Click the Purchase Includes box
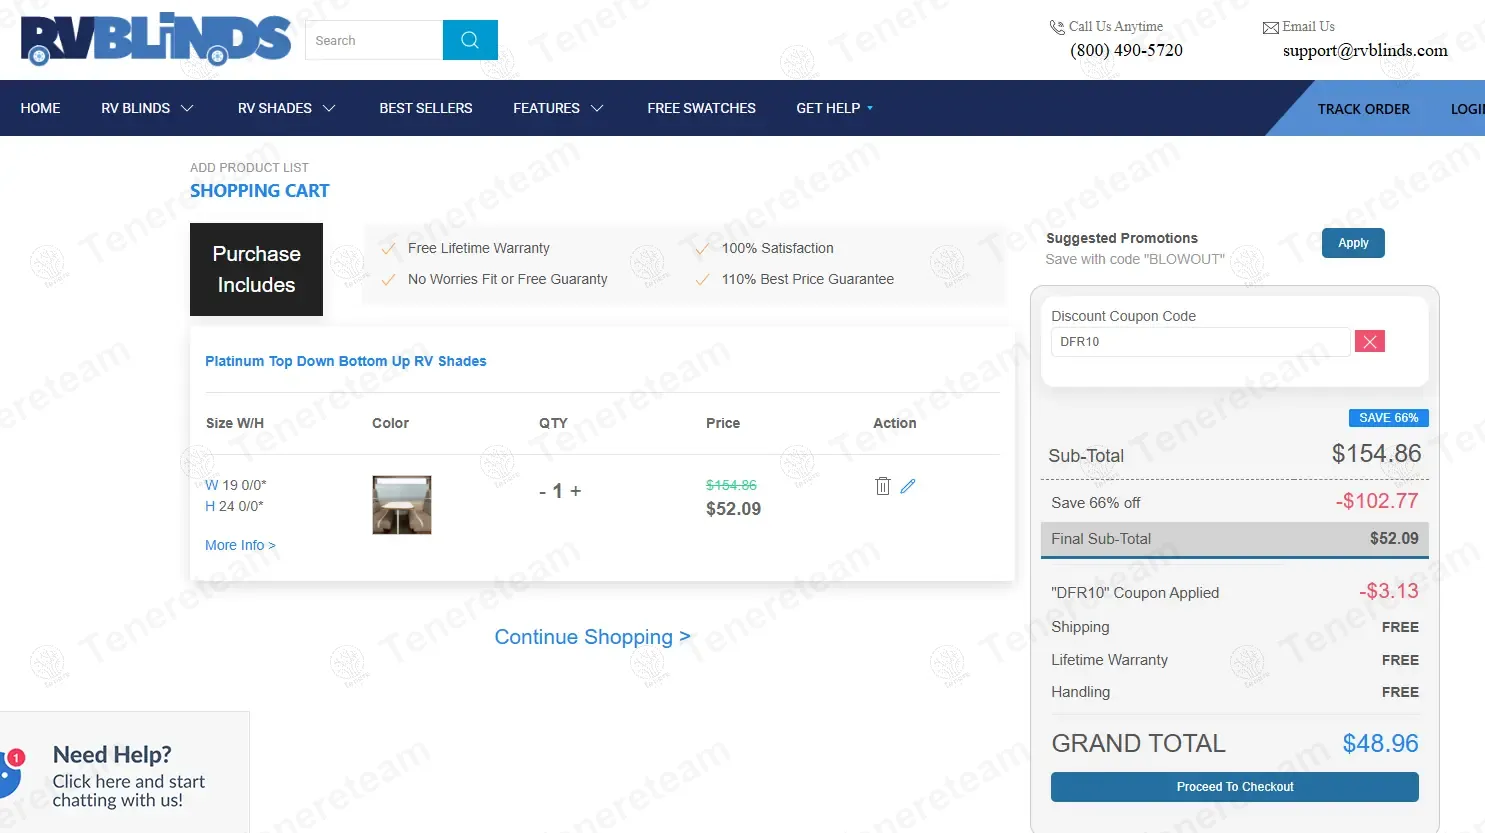The height and width of the screenshot is (833, 1485). (256, 269)
